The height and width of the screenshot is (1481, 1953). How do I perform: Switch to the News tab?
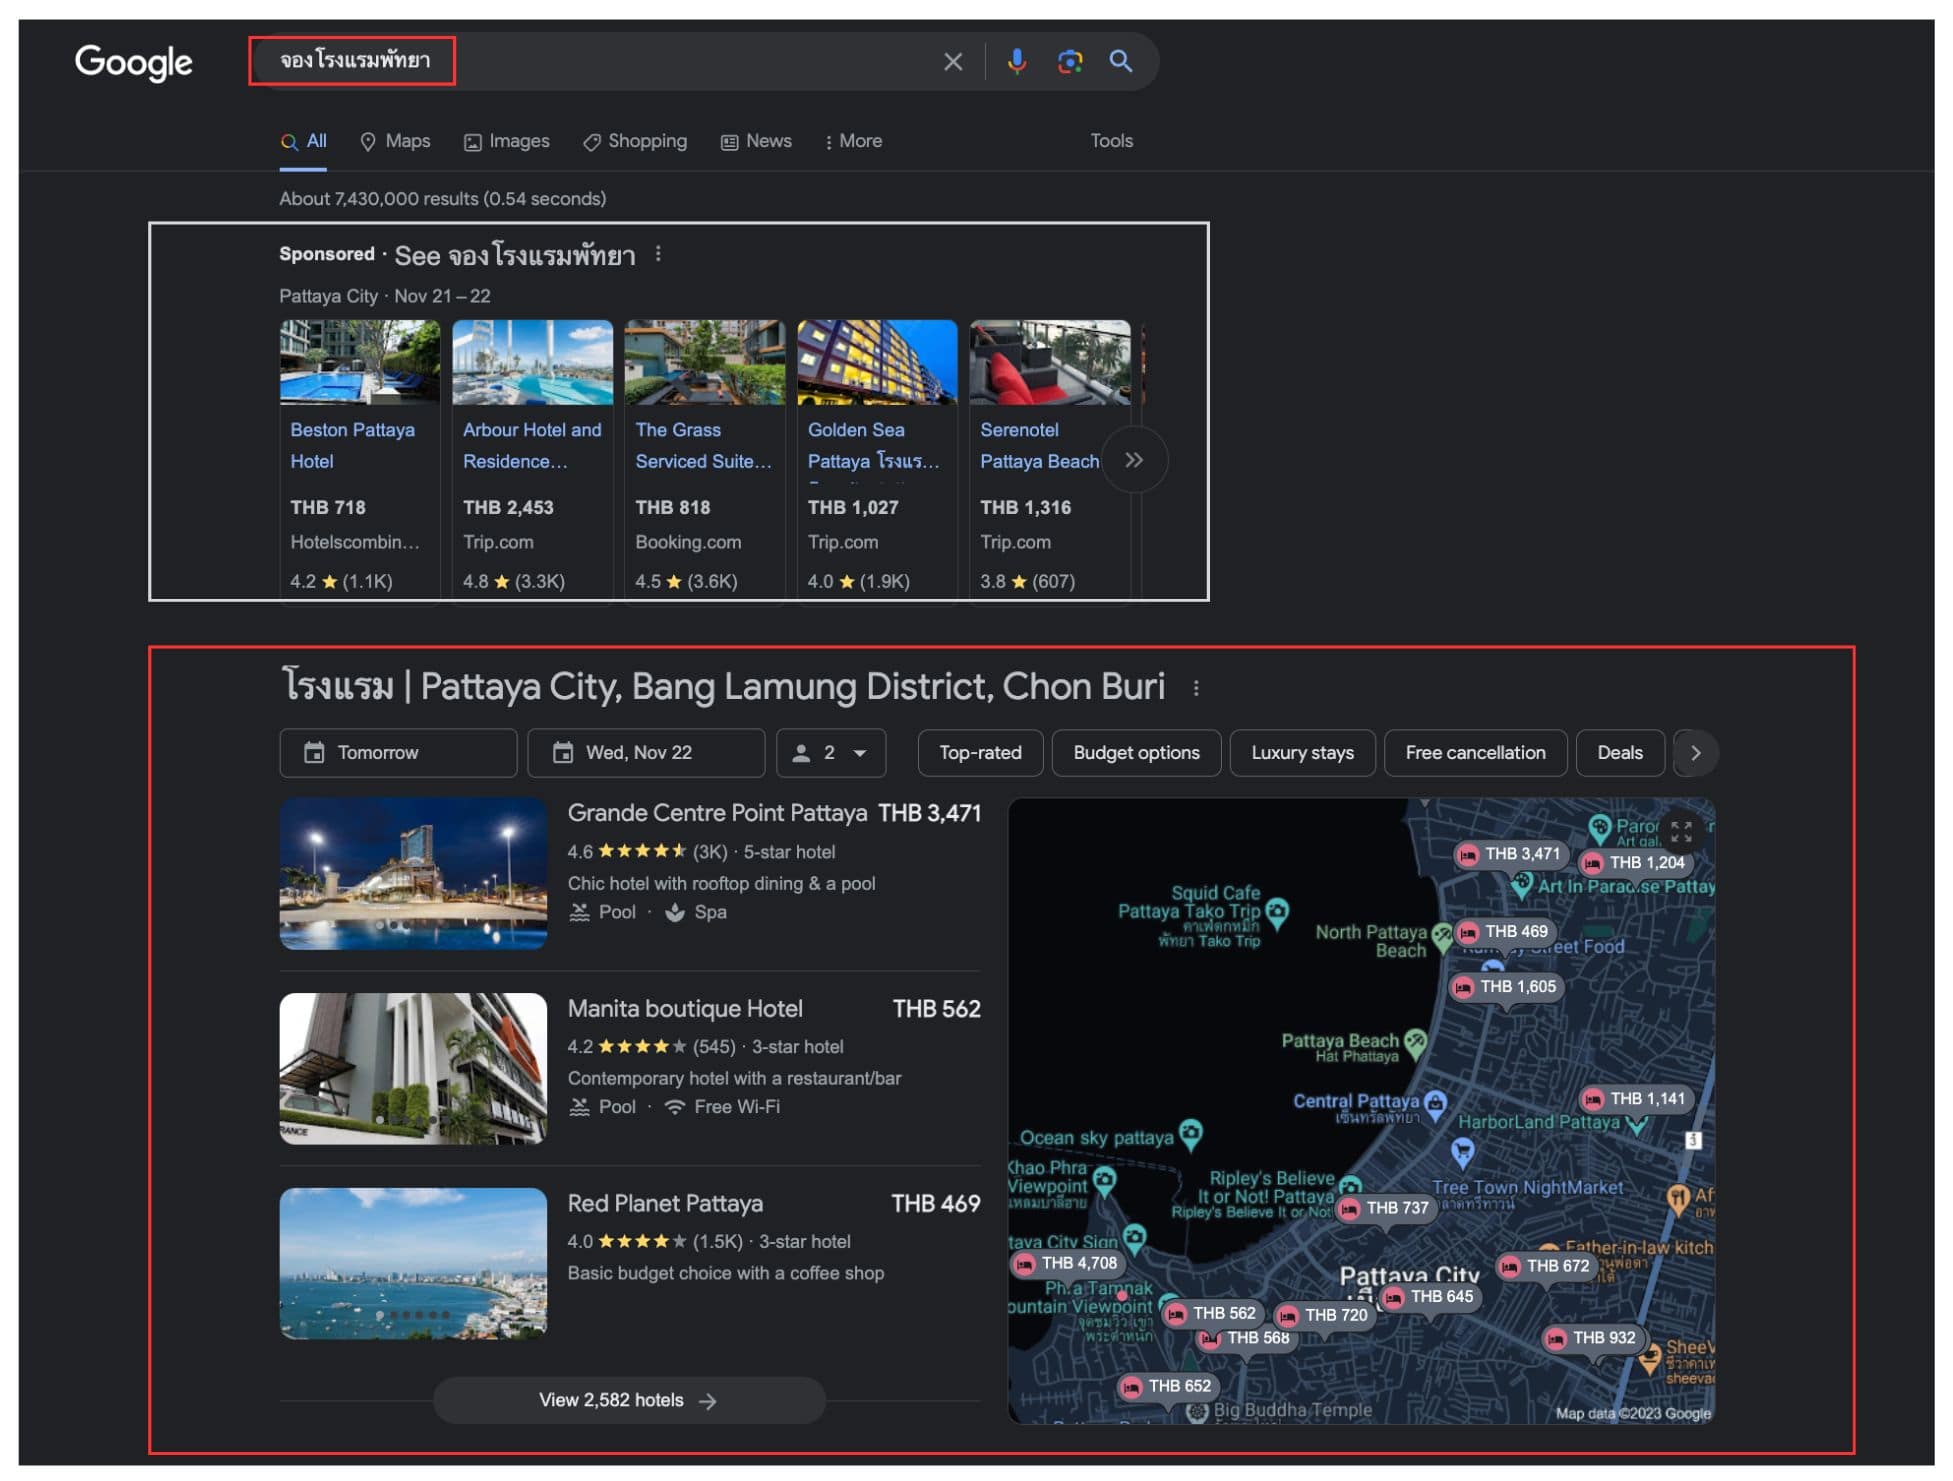(x=756, y=141)
